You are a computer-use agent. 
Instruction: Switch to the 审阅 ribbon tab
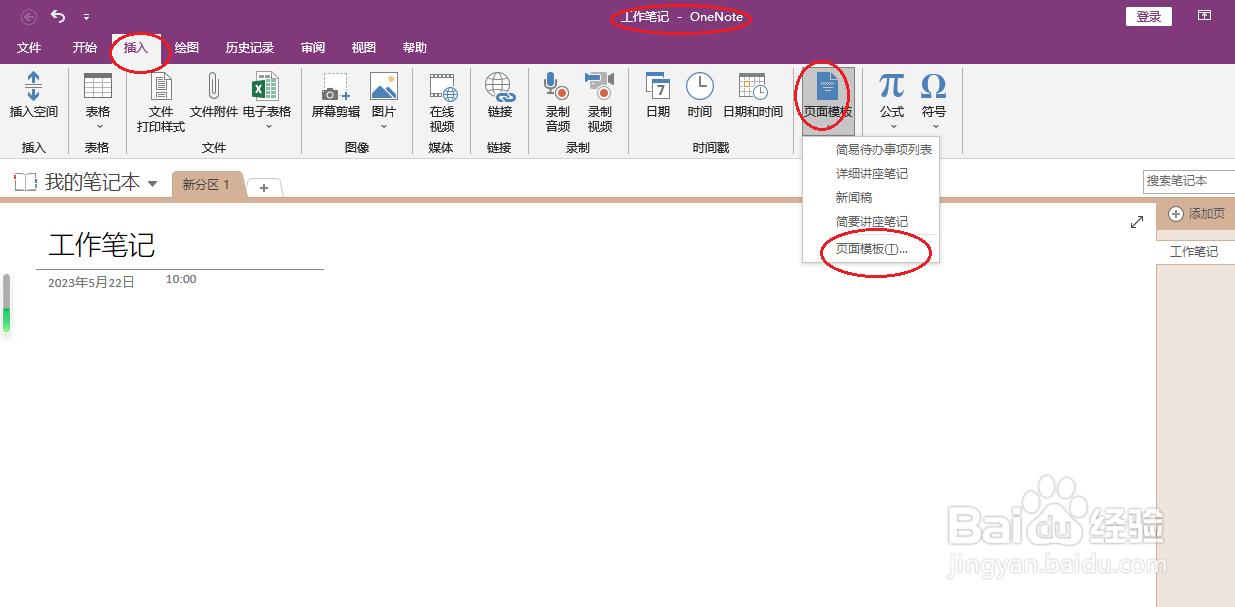coord(313,47)
